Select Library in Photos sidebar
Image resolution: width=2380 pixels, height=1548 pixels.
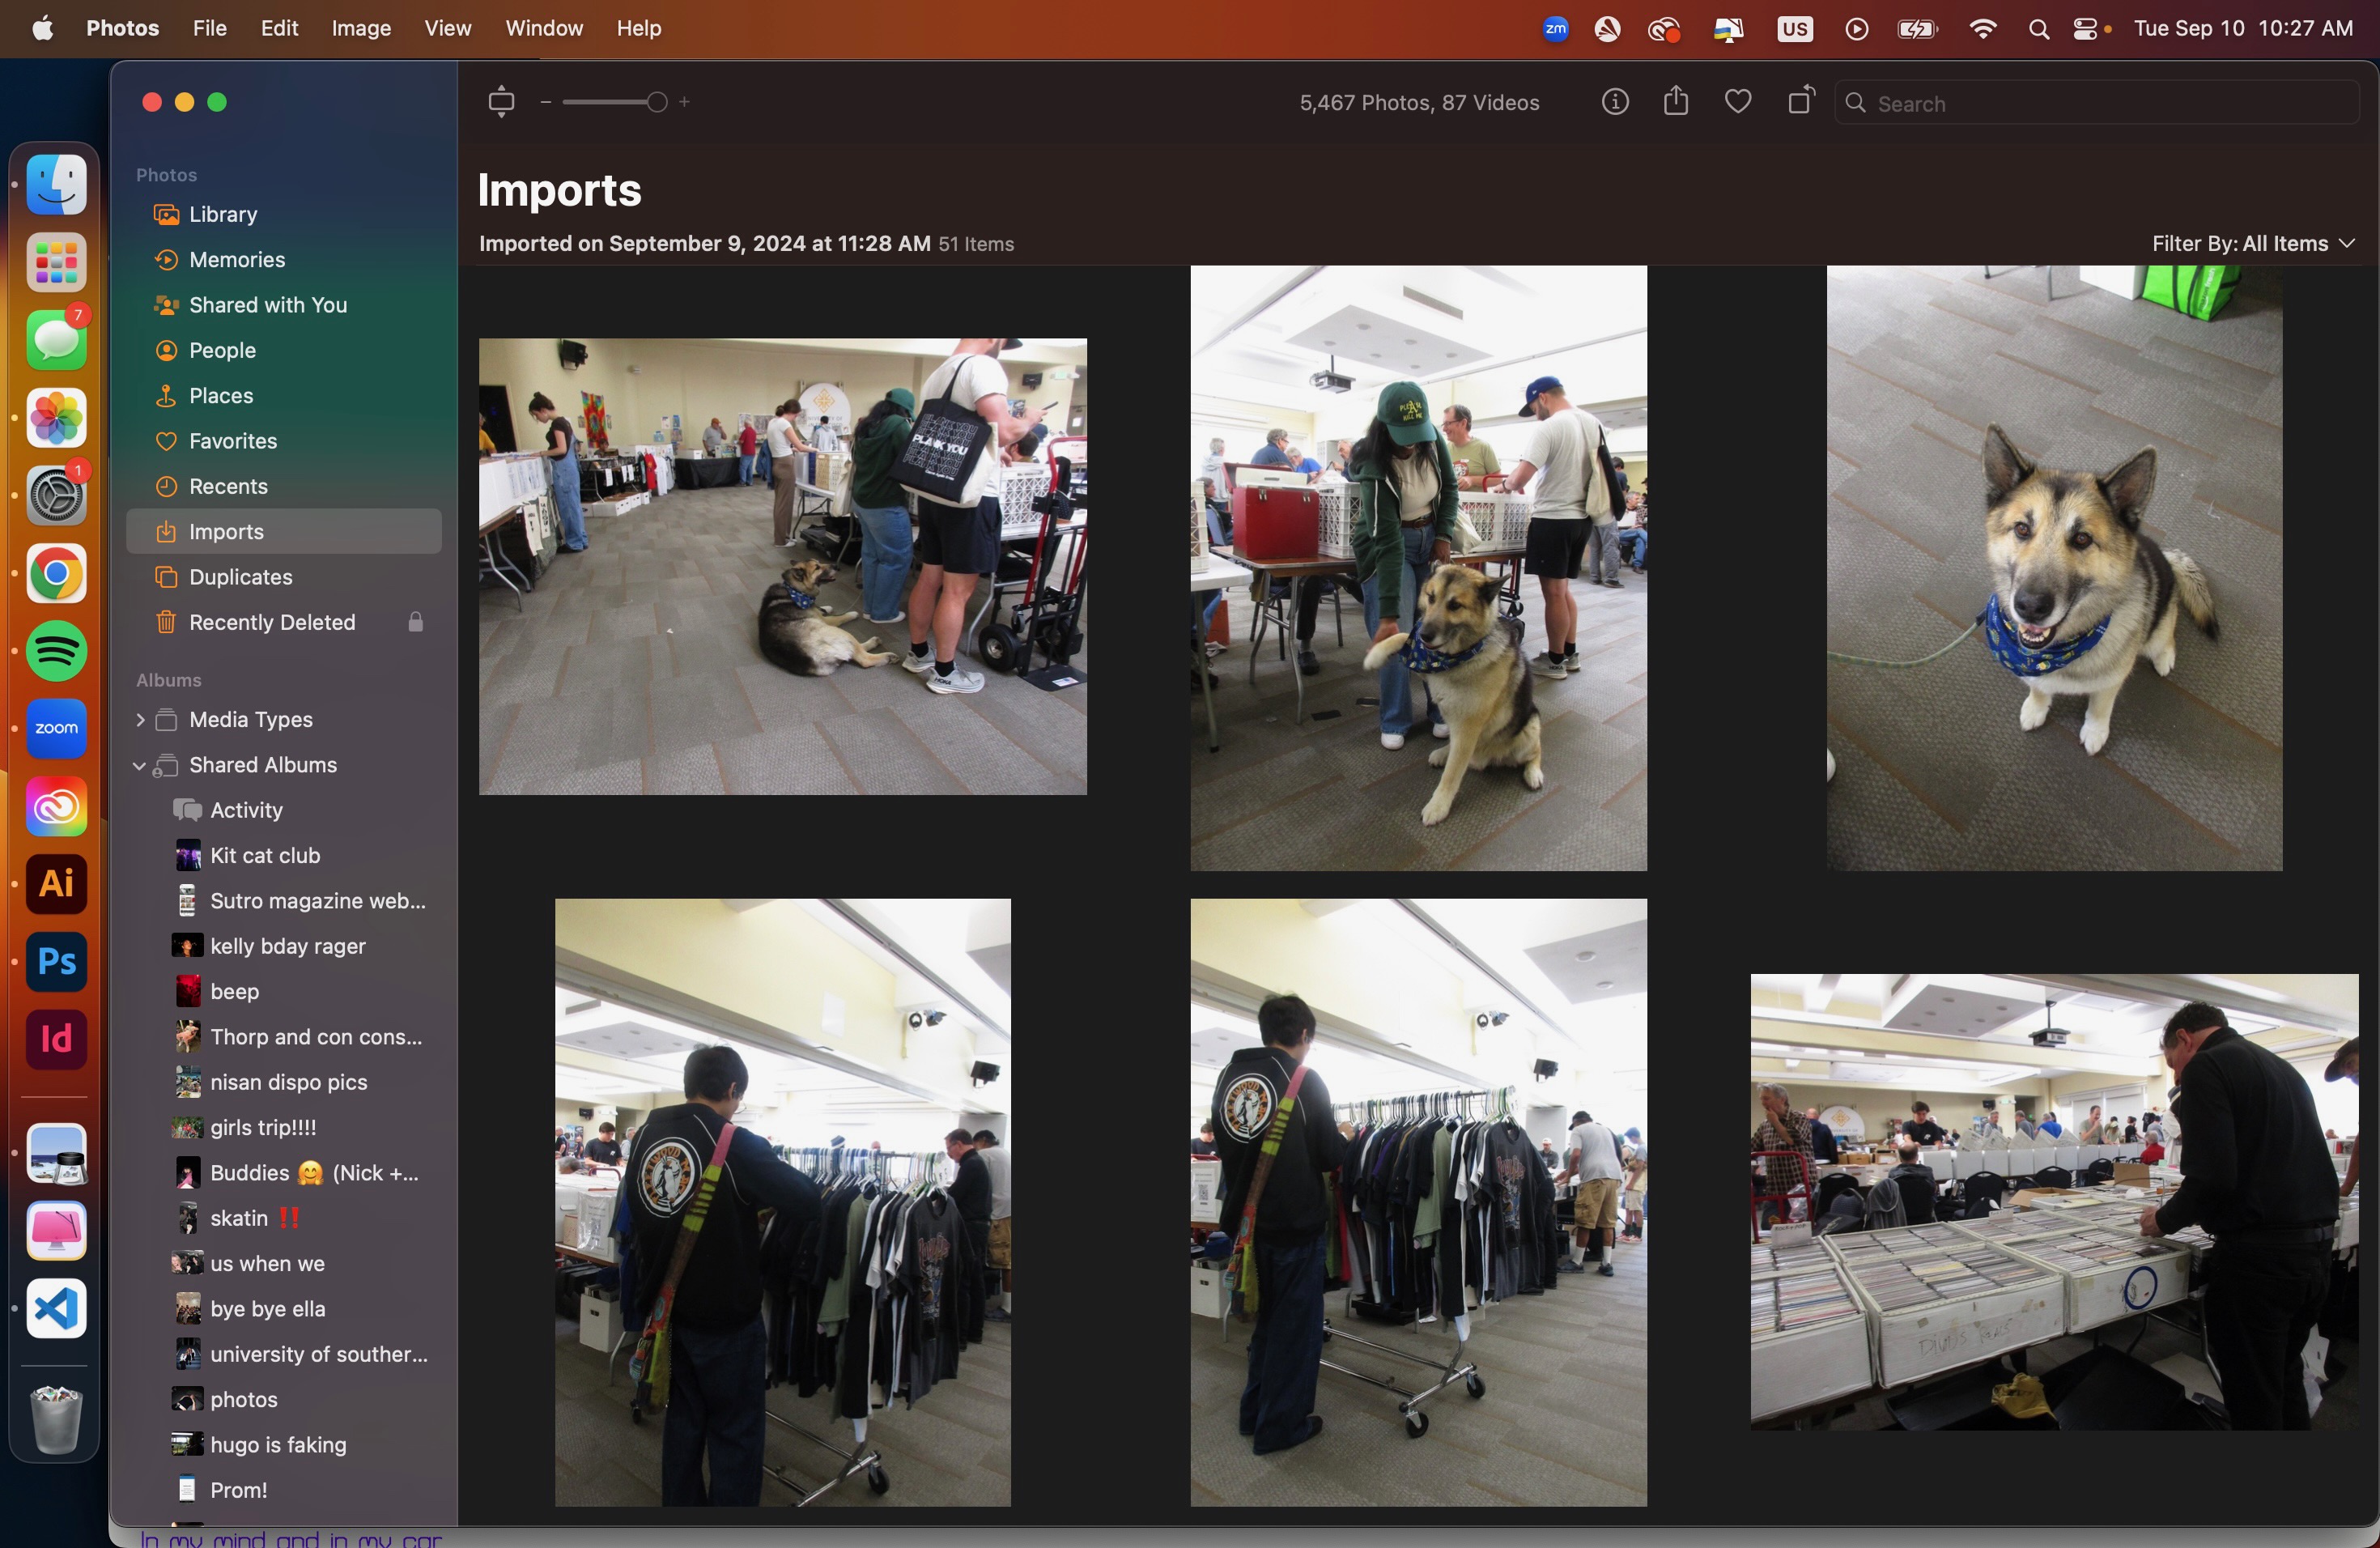click(222, 212)
